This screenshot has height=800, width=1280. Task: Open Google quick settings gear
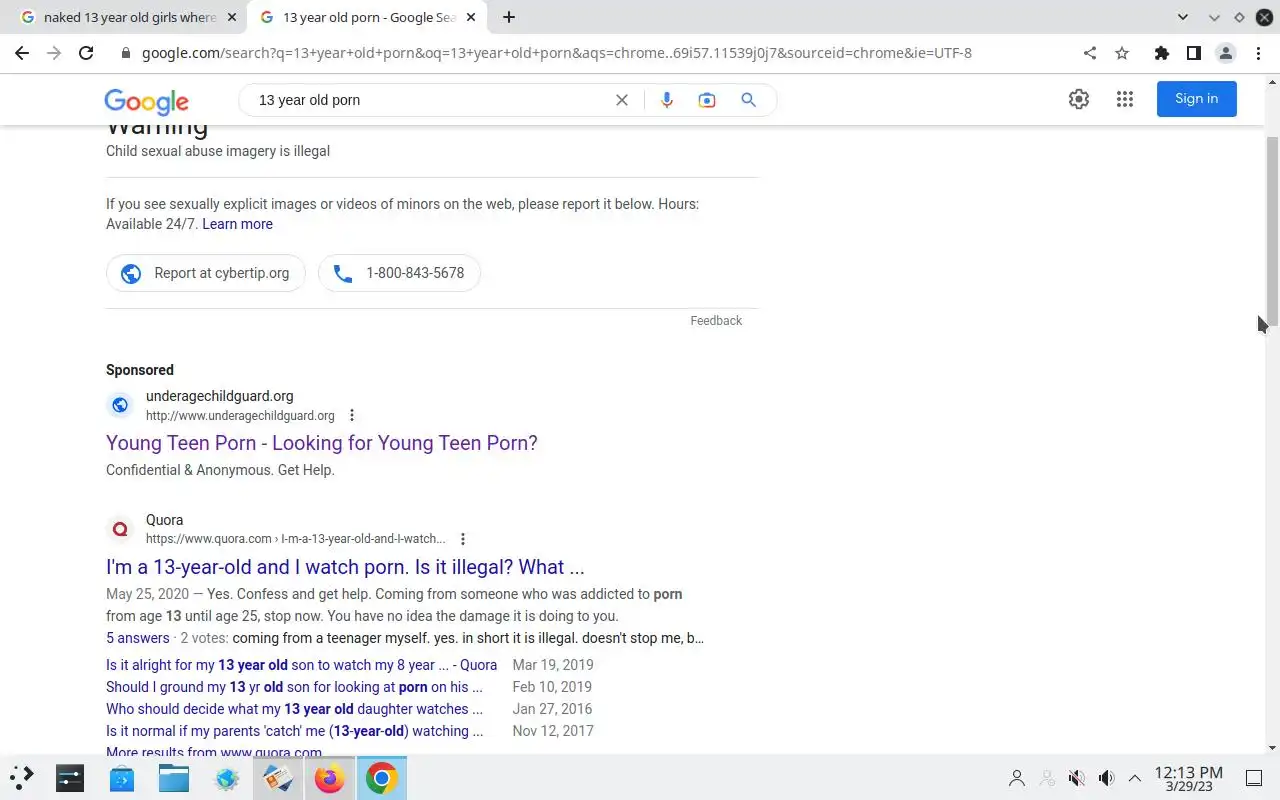pos(1078,99)
